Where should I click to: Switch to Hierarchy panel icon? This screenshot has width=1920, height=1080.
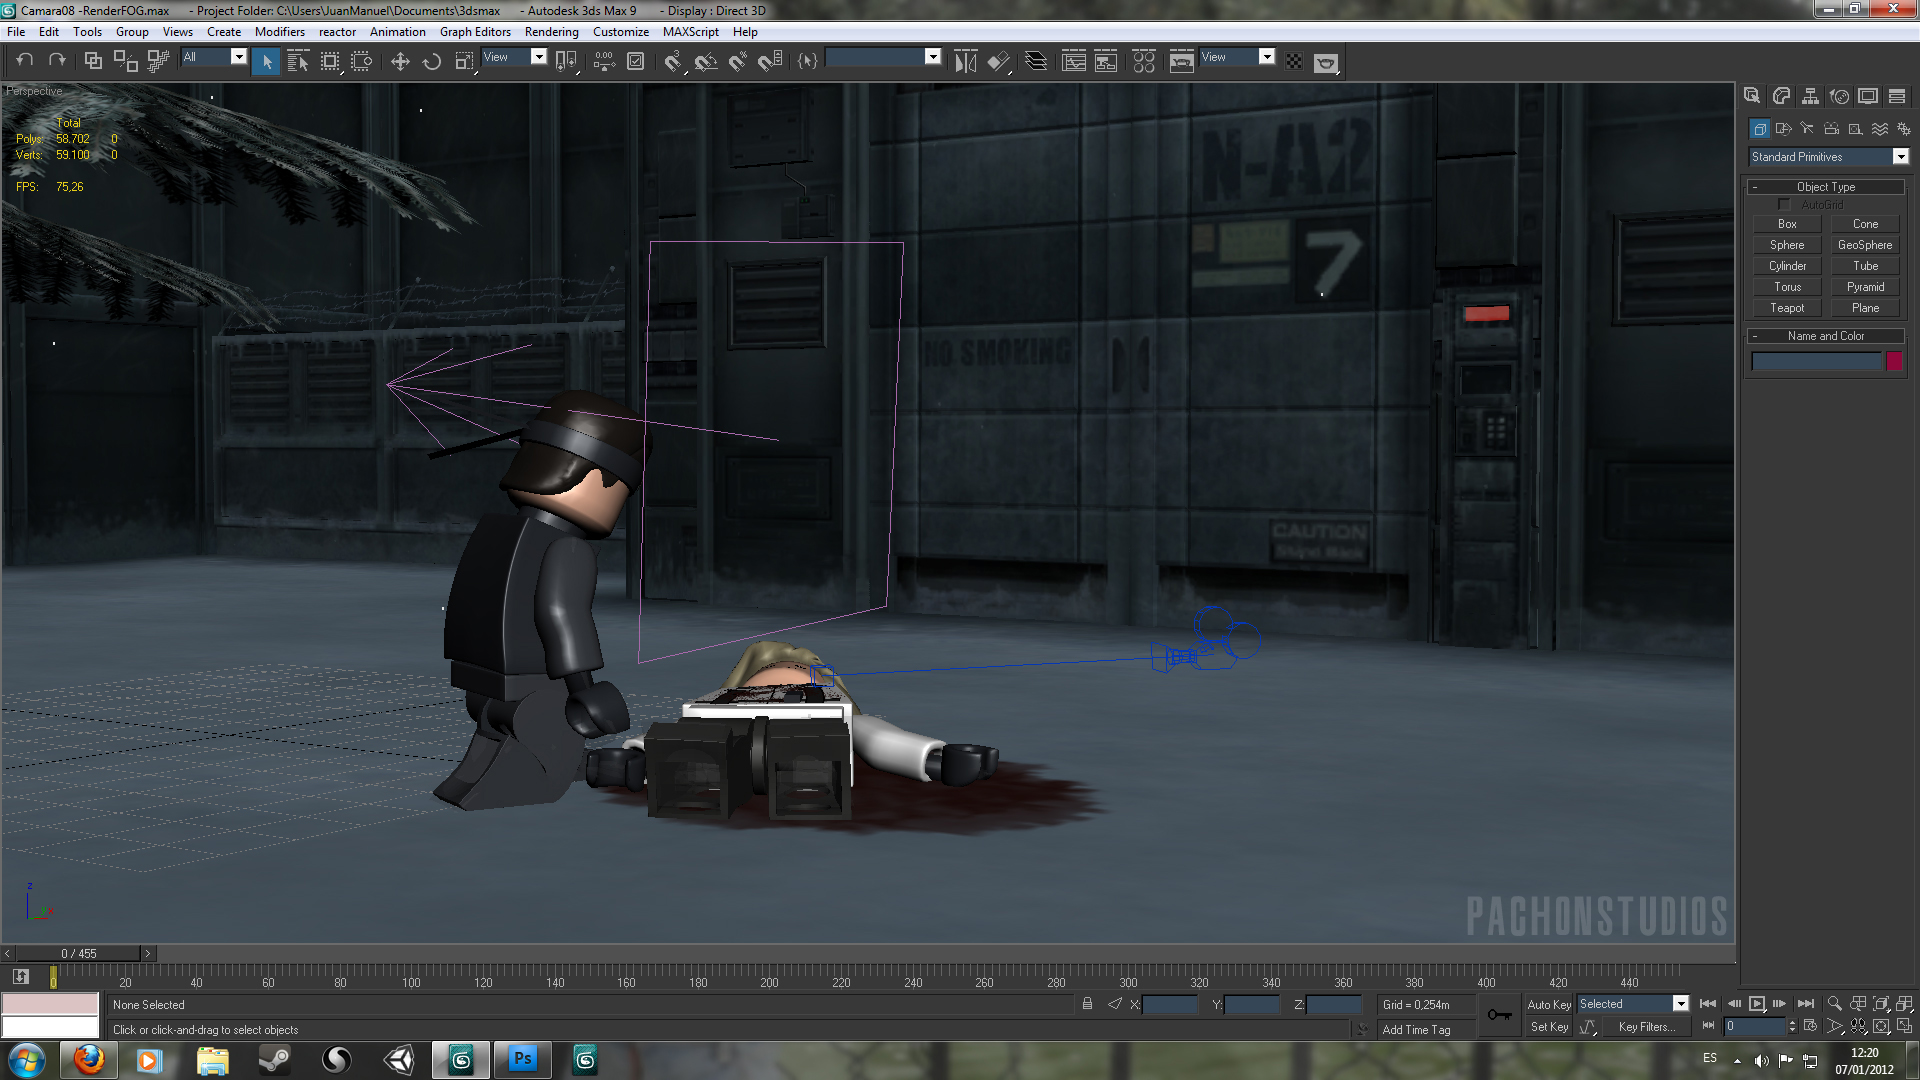coord(1810,96)
